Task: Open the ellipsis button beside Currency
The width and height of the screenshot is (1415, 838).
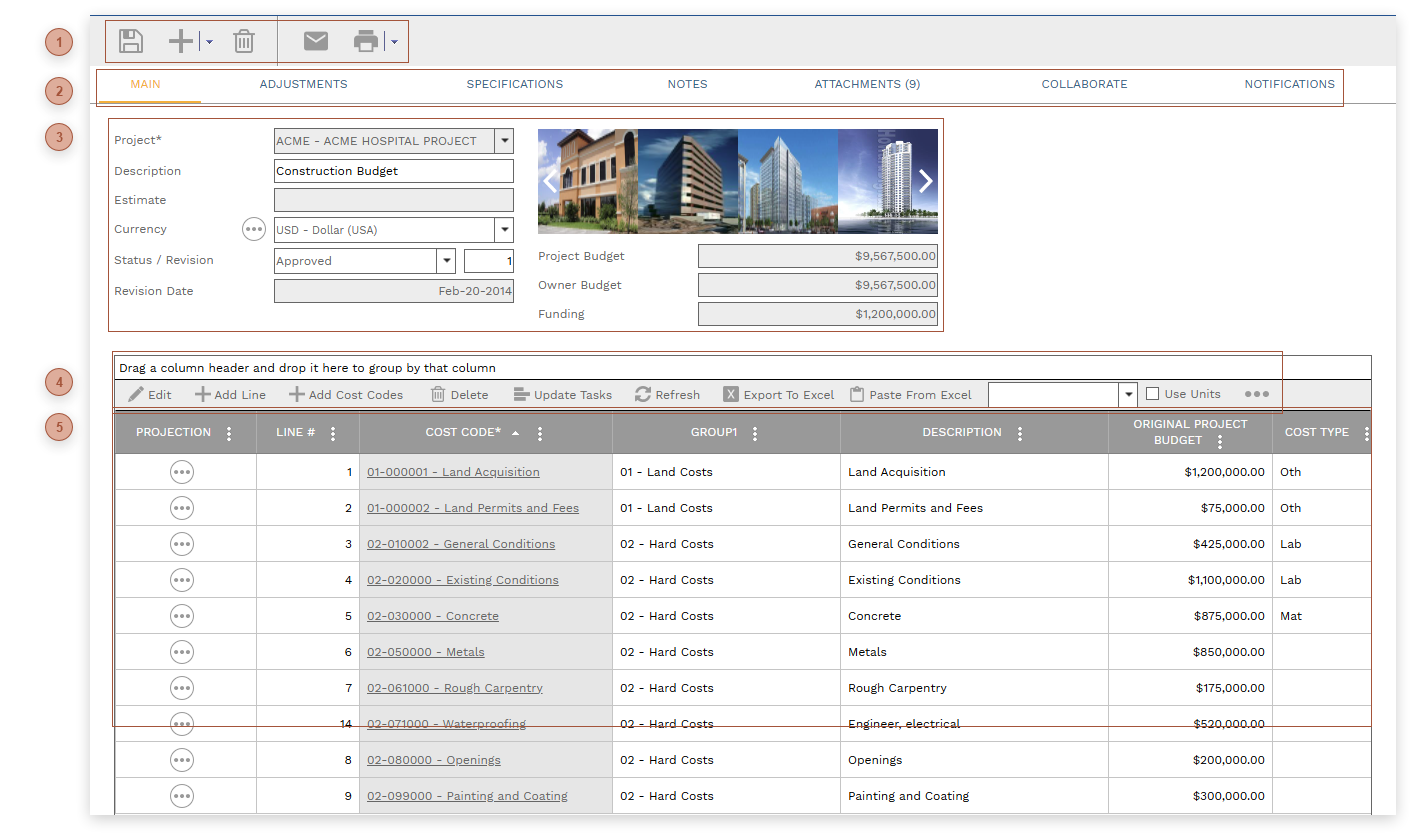Action: coord(254,230)
